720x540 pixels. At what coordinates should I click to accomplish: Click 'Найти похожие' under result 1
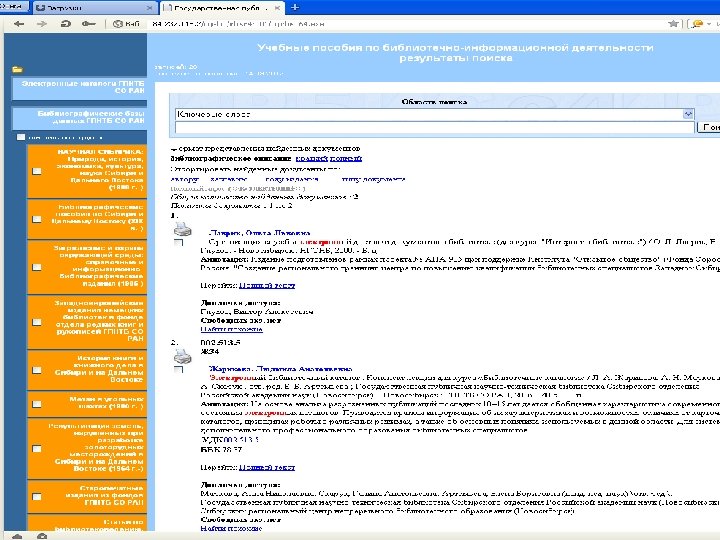(231, 329)
